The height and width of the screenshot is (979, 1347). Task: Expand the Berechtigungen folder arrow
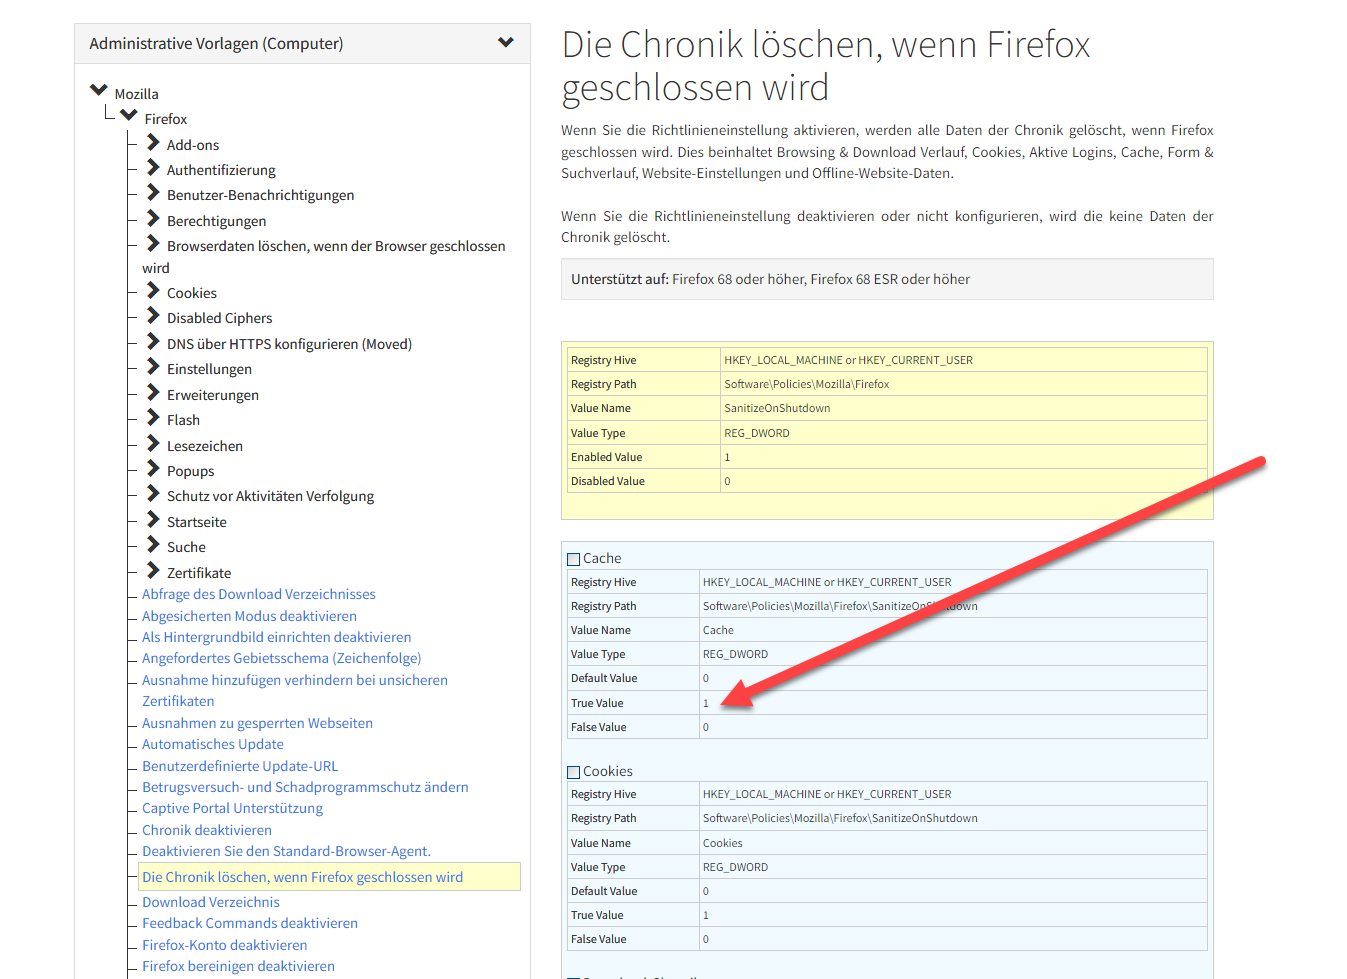153,219
